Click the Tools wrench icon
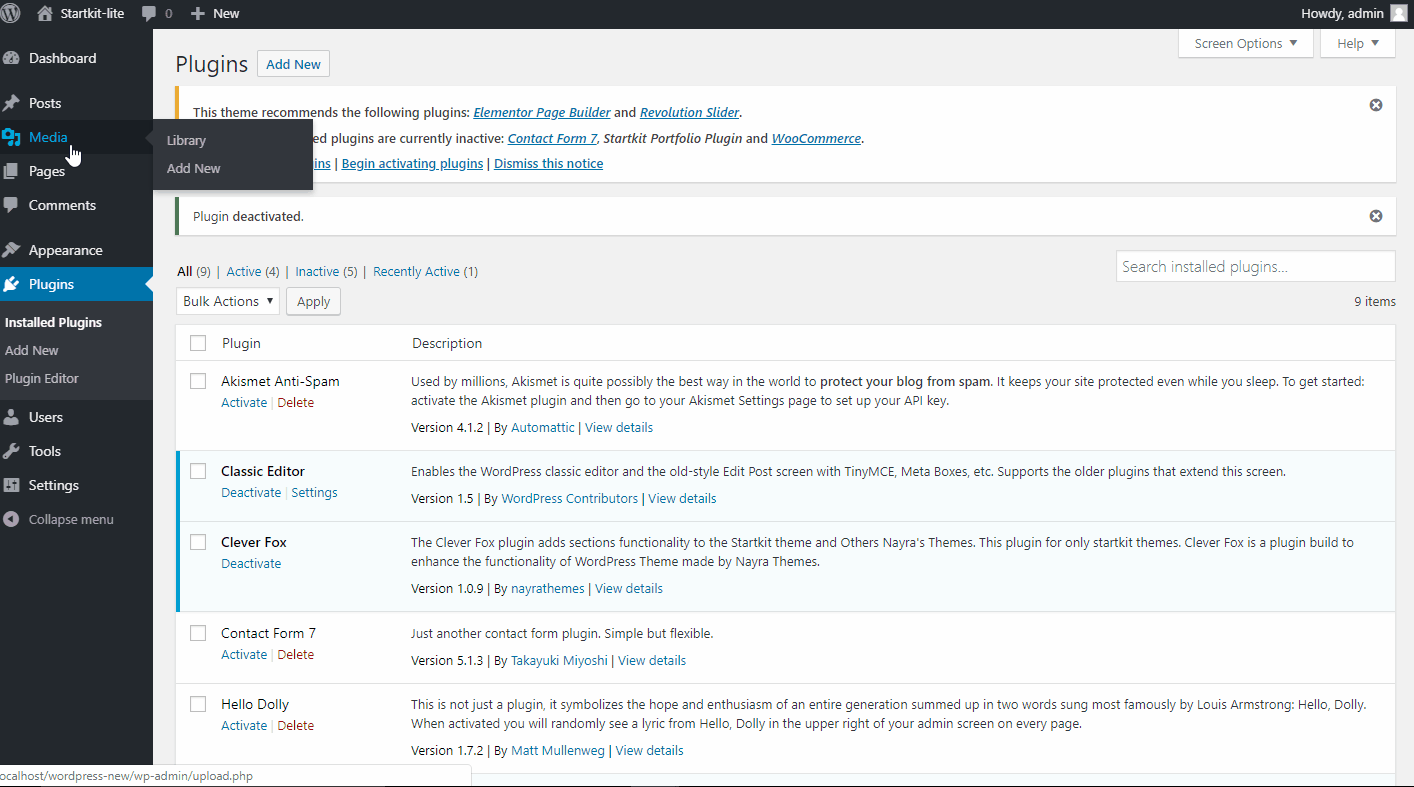This screenshot has height=787, width=1414. (x=12, y=451)
